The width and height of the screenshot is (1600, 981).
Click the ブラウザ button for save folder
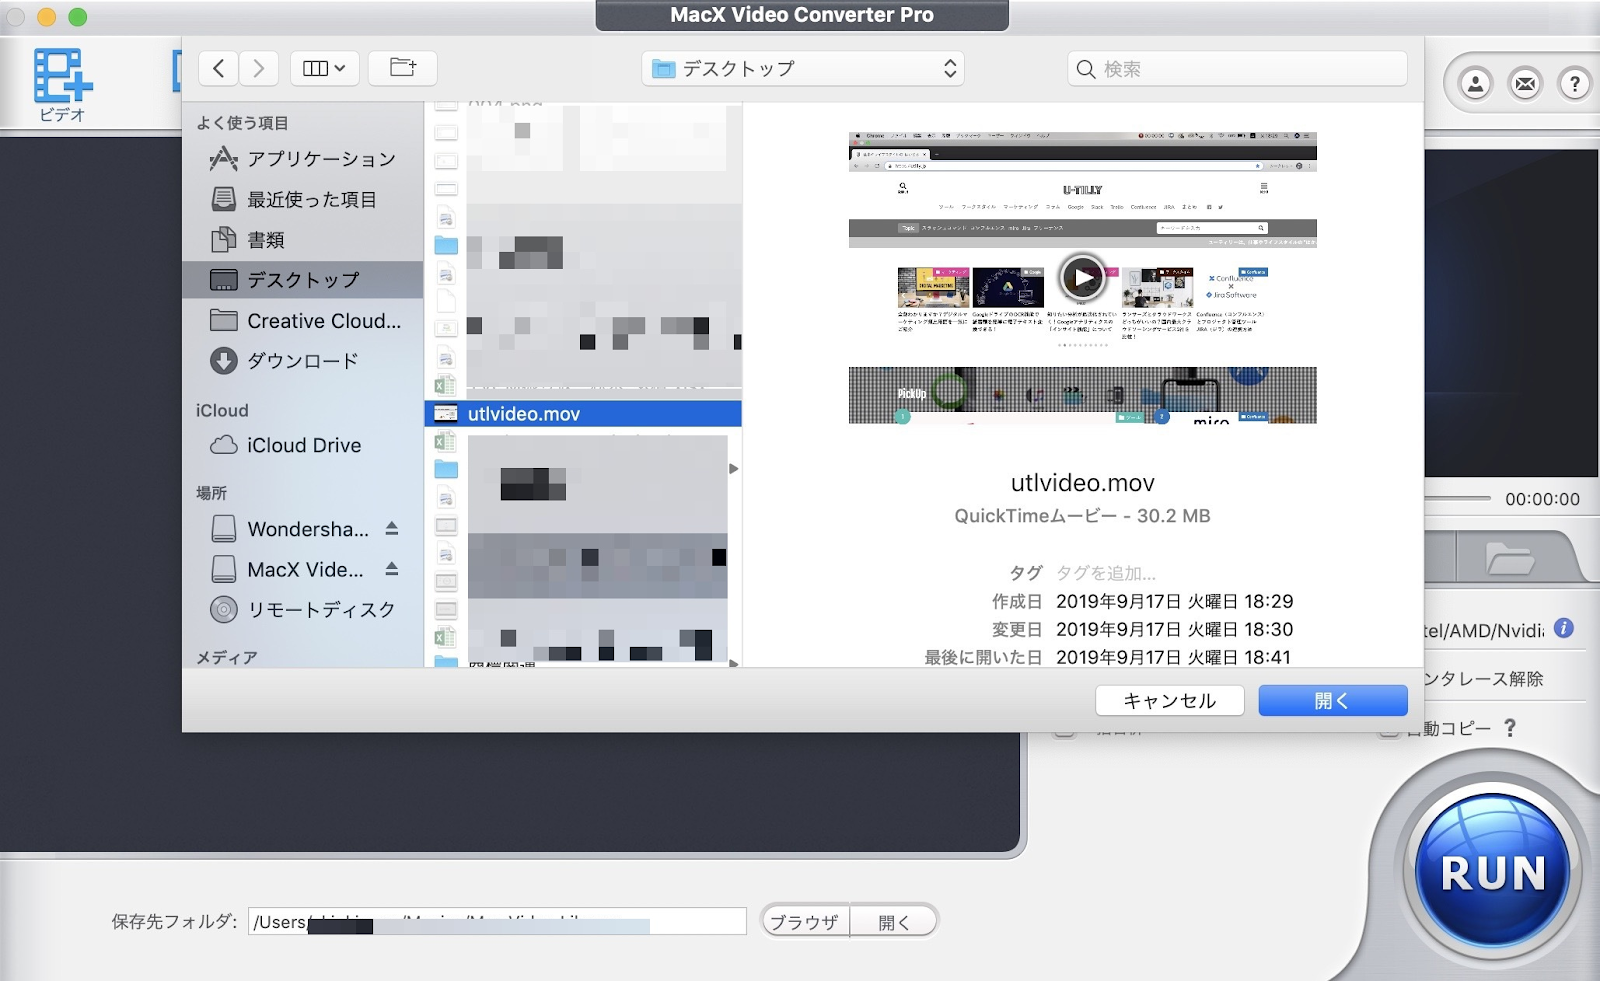[805, 922]
